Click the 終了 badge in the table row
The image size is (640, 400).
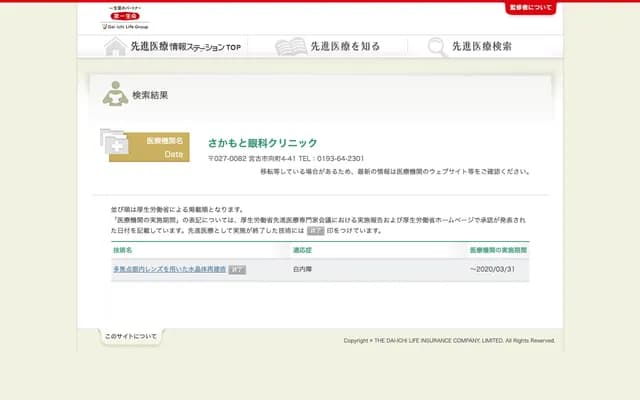(x=236, y=270)
